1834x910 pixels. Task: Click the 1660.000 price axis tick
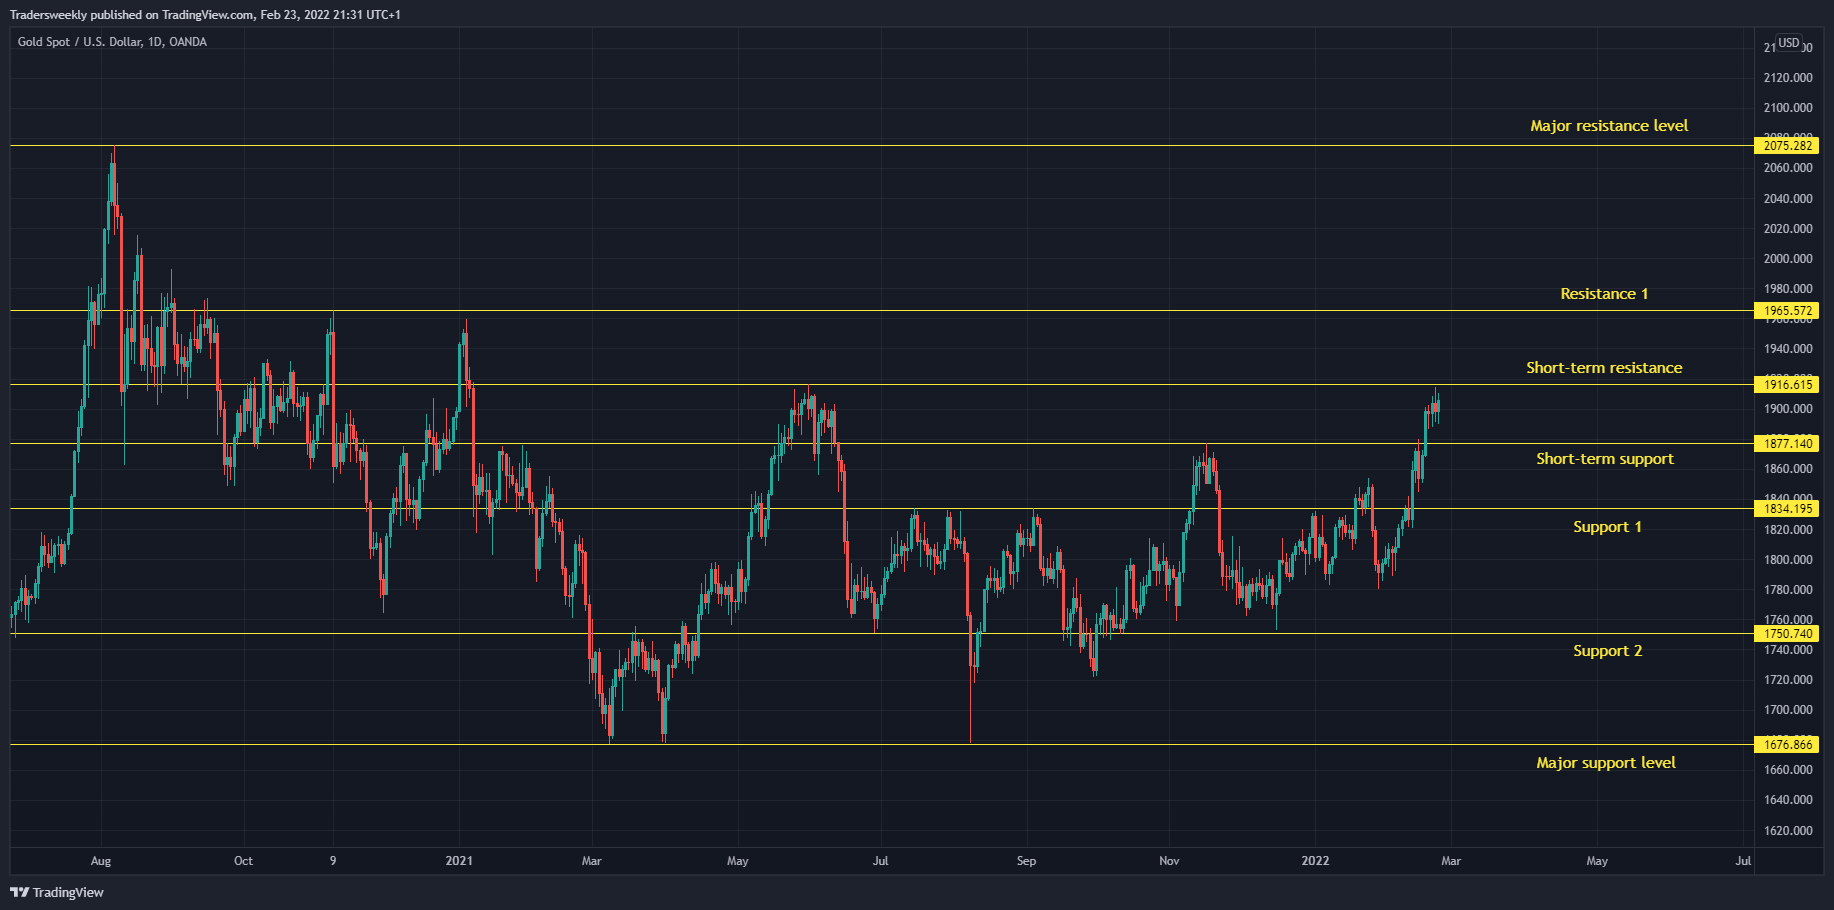(1788, 770)
